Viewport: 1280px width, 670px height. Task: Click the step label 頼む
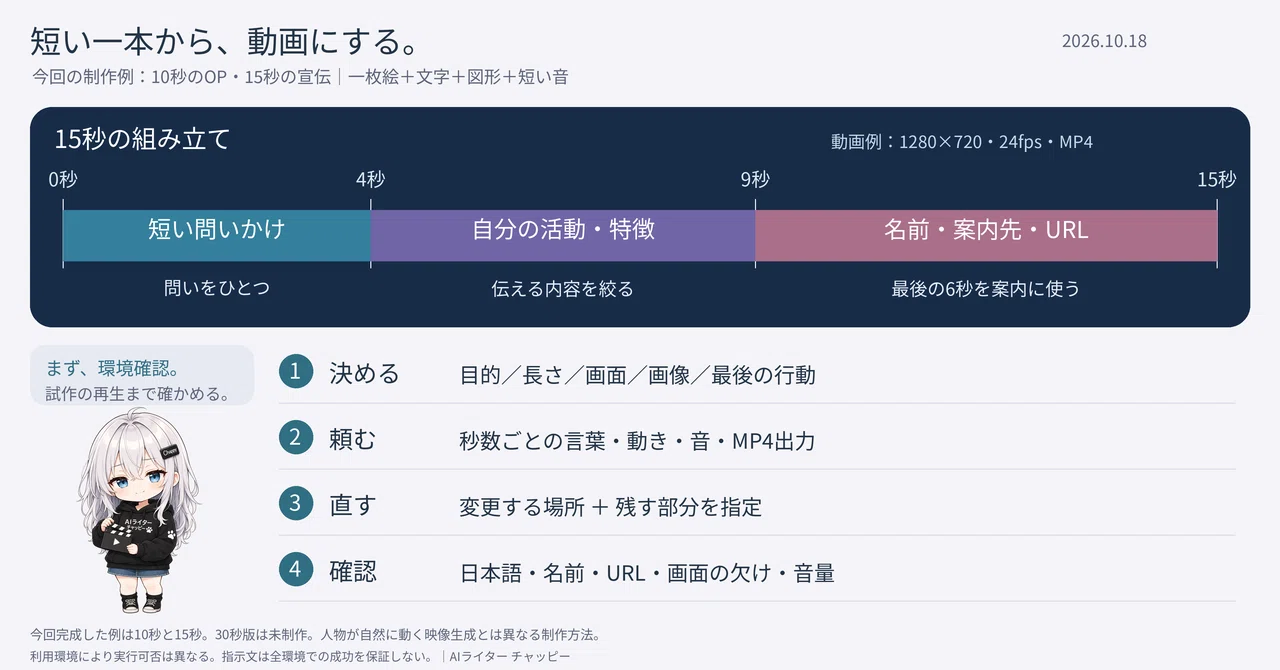[353, 438]
